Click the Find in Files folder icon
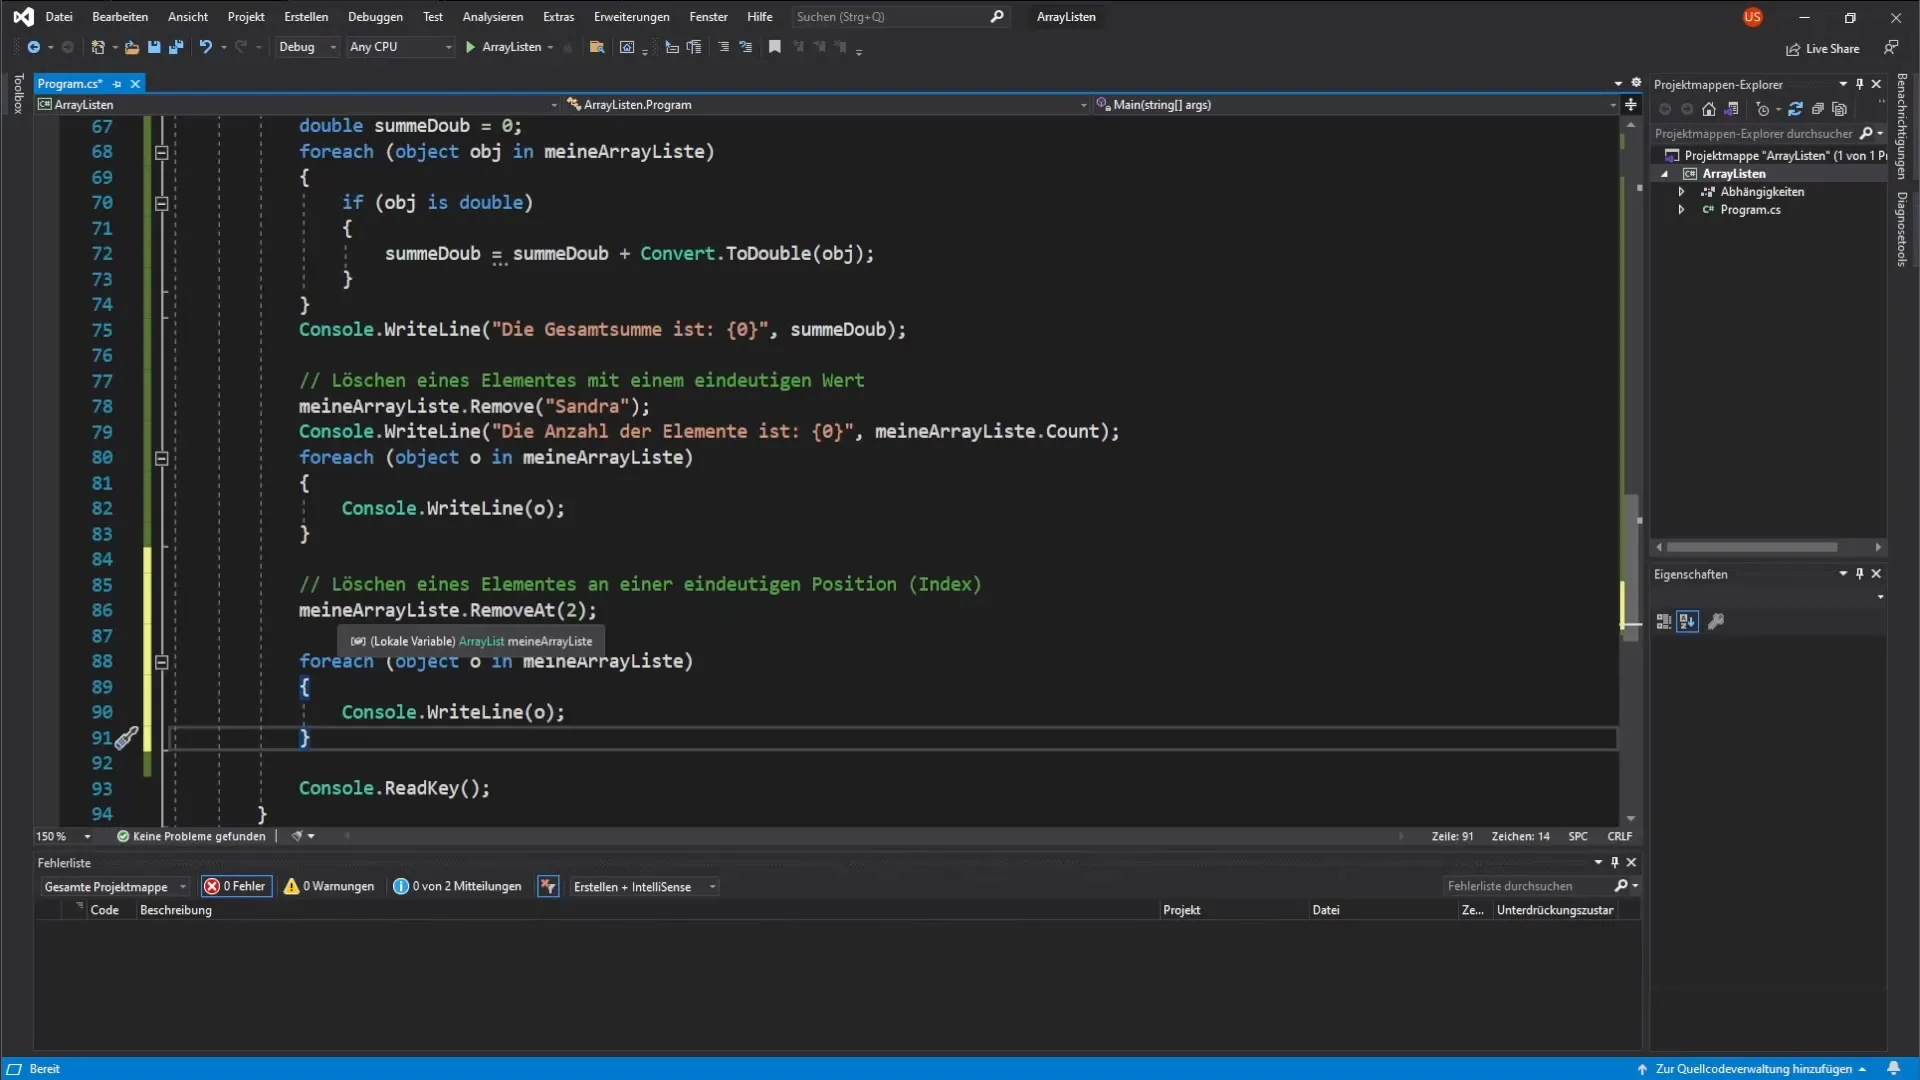 pos(597,47)
